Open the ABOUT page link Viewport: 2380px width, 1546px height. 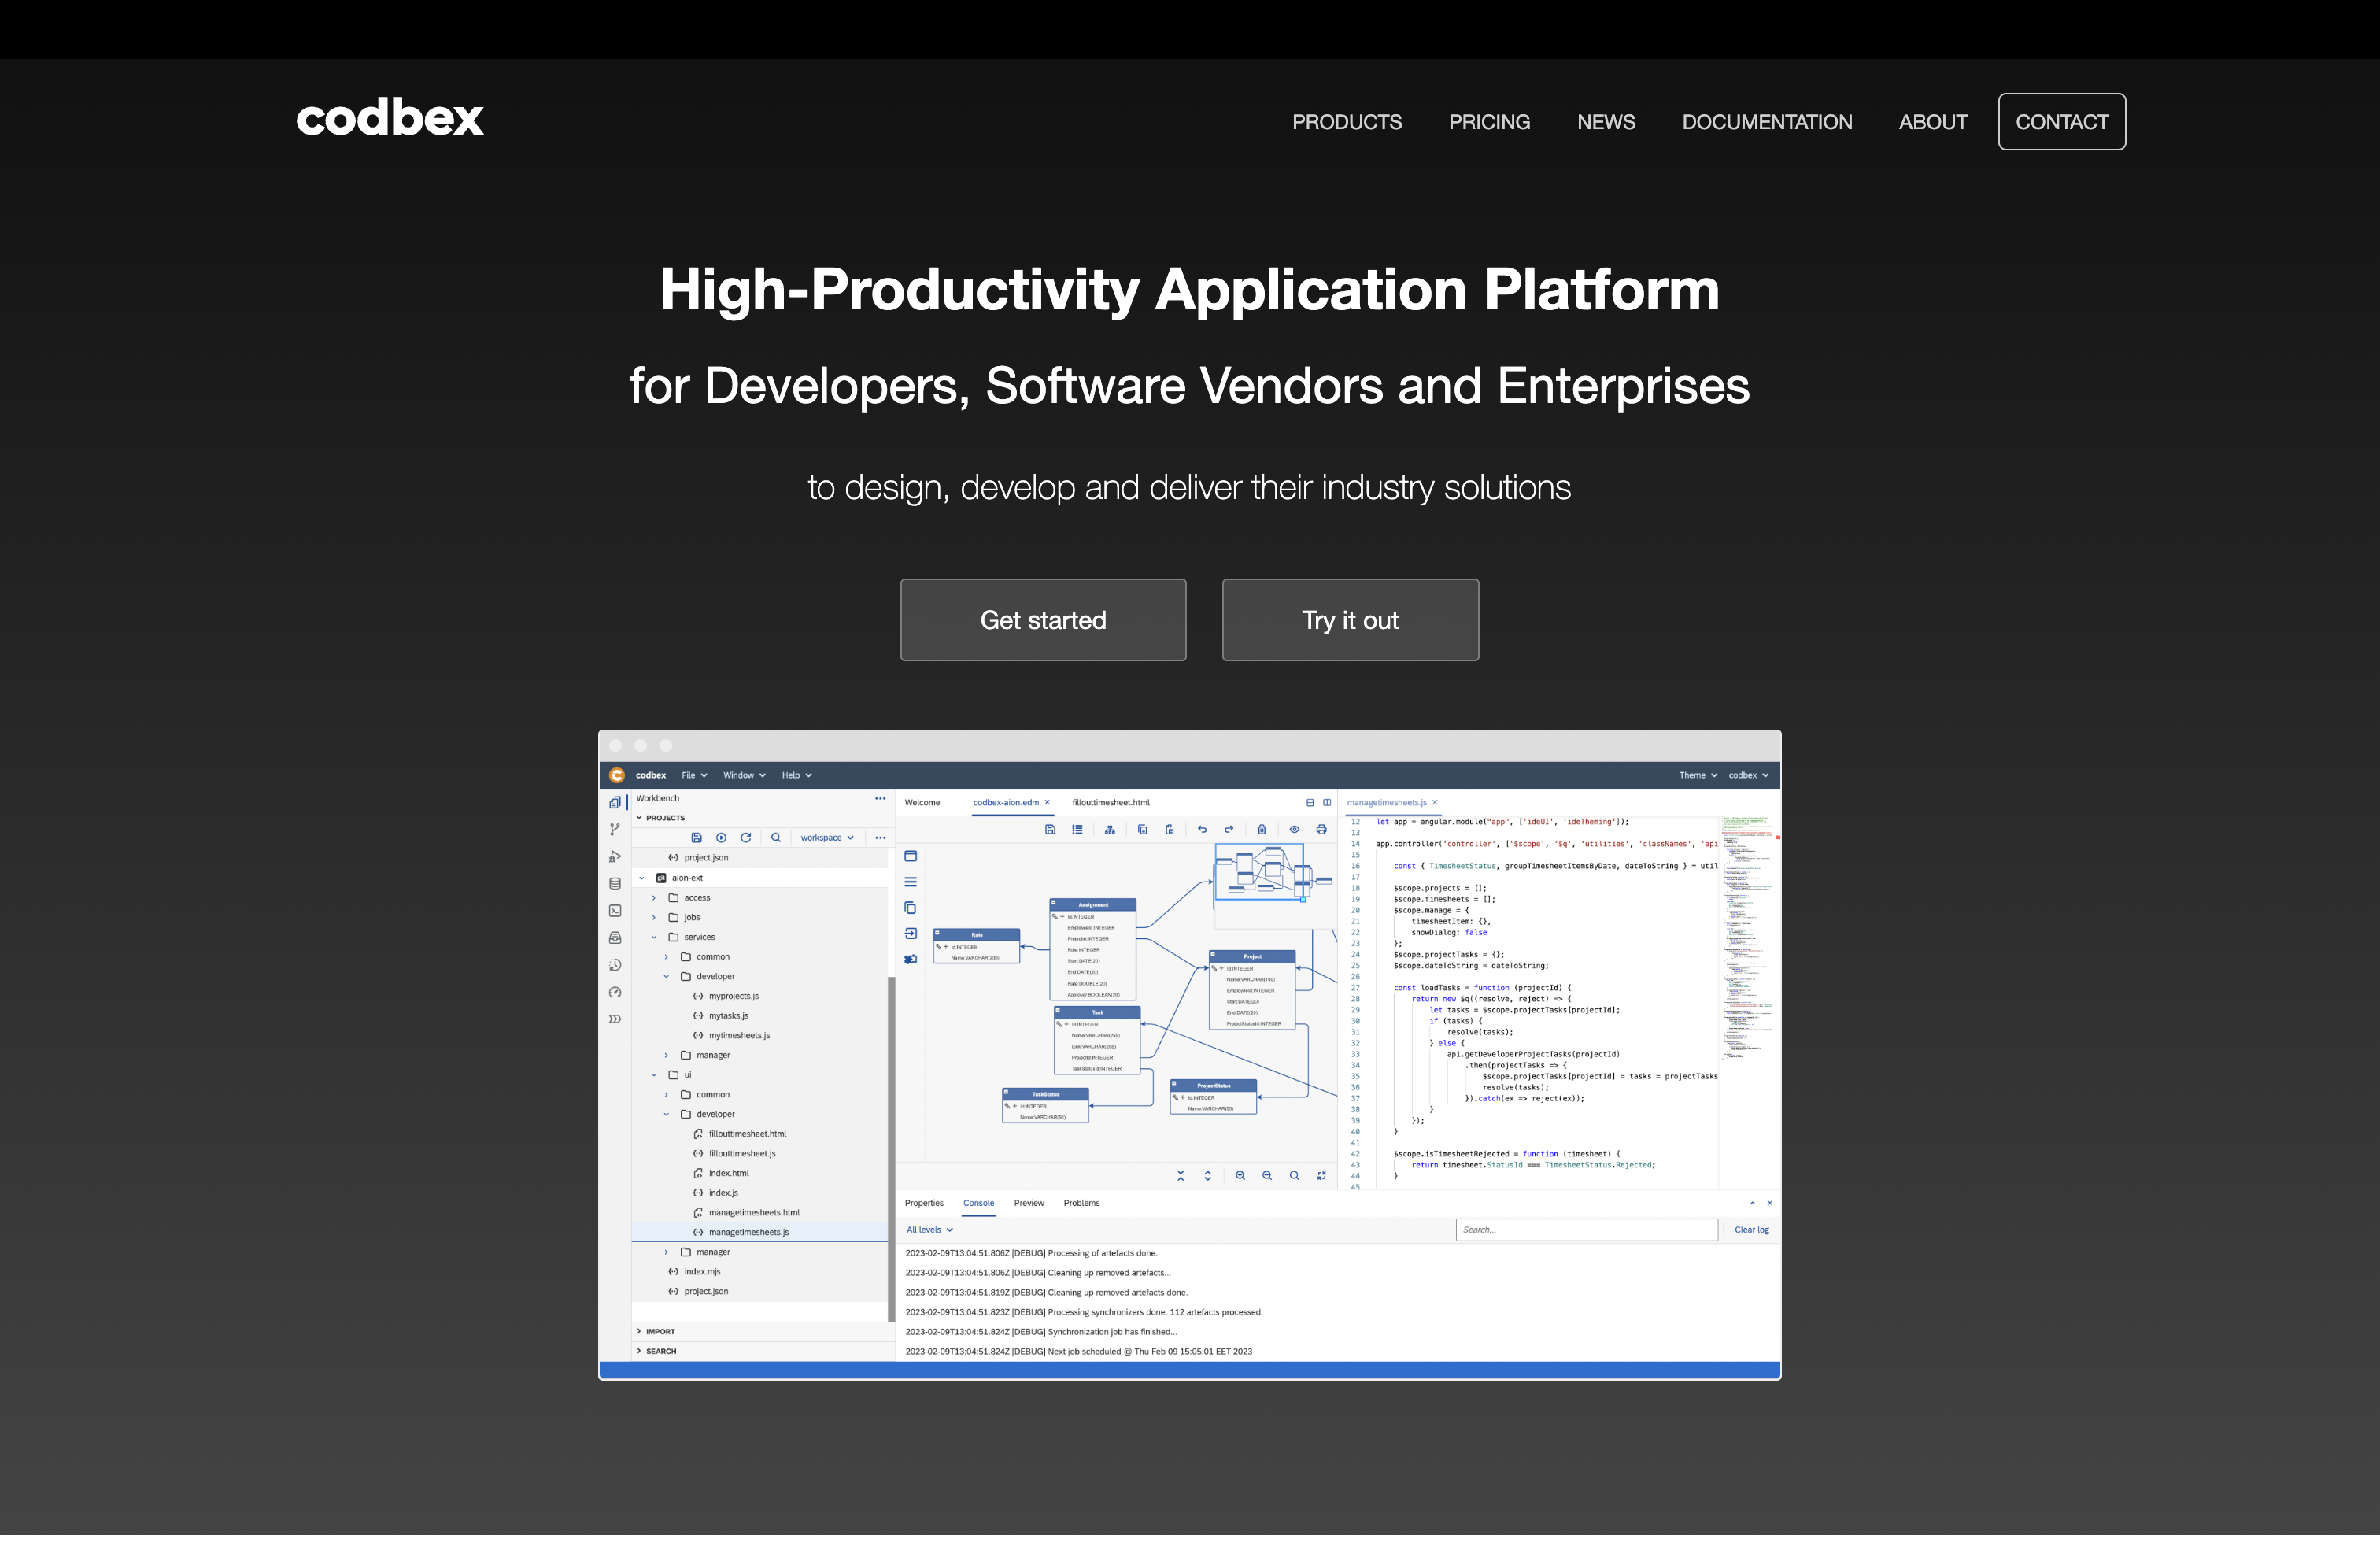1933,122
